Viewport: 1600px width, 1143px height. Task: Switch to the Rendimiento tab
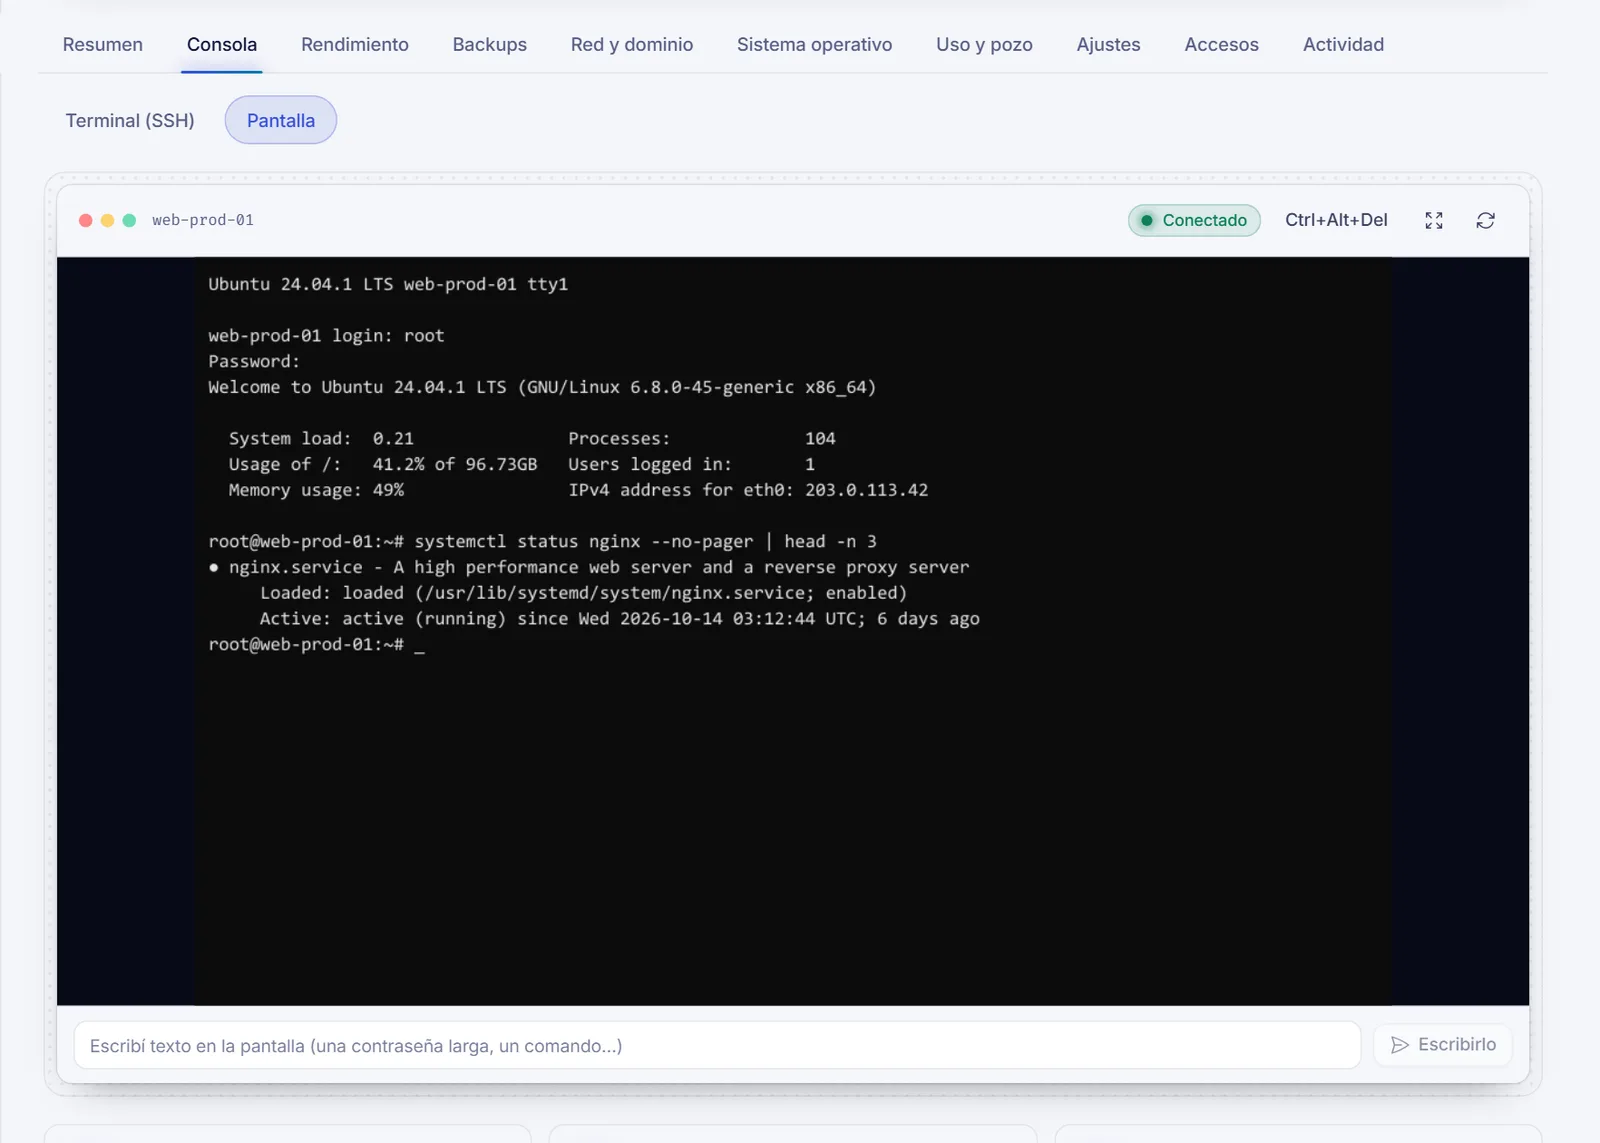coord(354,44)
